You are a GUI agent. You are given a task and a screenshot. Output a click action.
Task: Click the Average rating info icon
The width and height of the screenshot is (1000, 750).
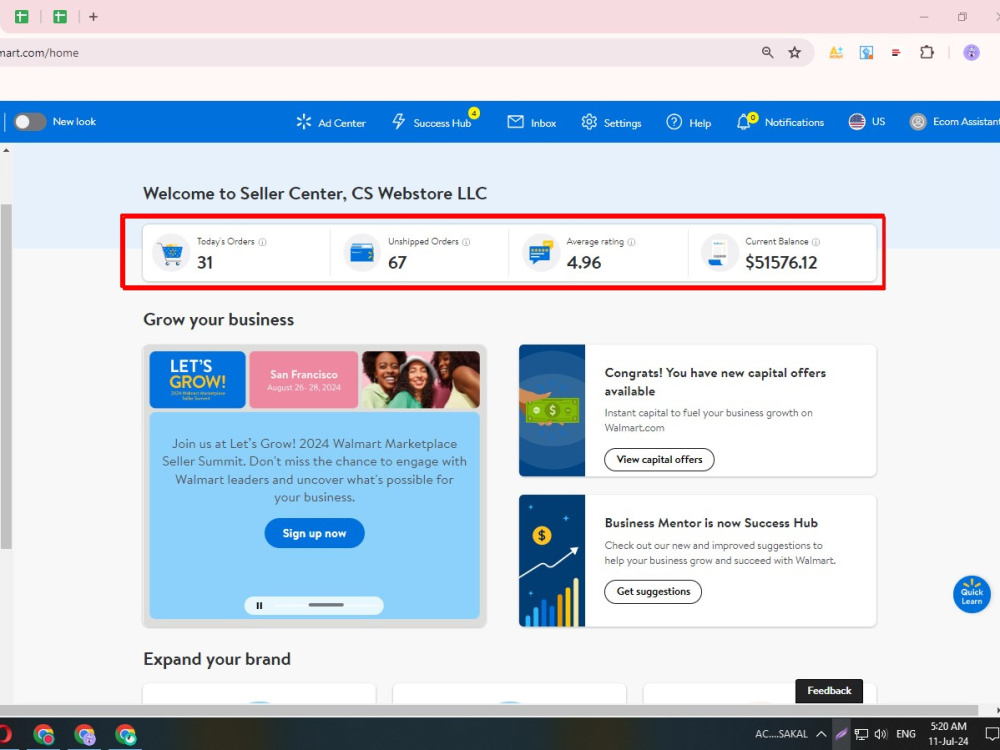click(x=631, y=242)
